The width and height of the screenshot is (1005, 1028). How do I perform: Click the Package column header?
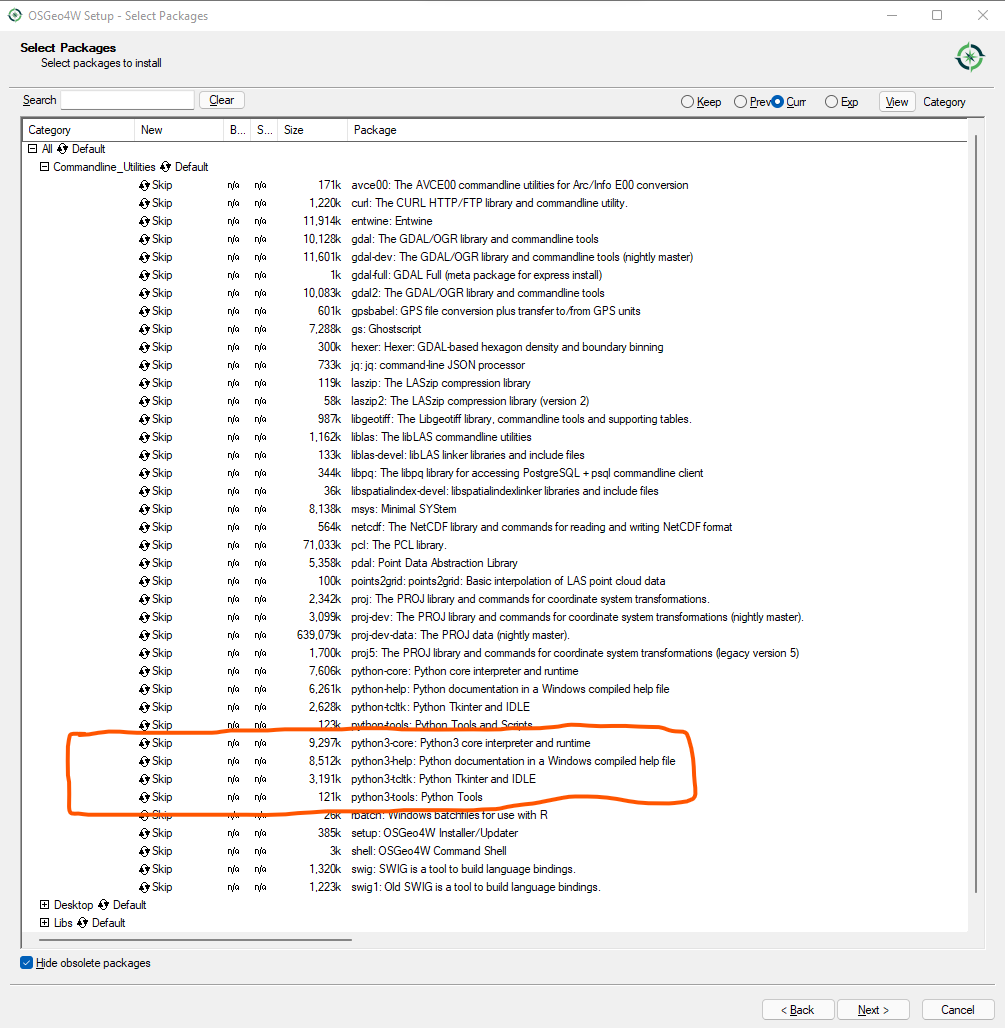[x=658, y=130]
